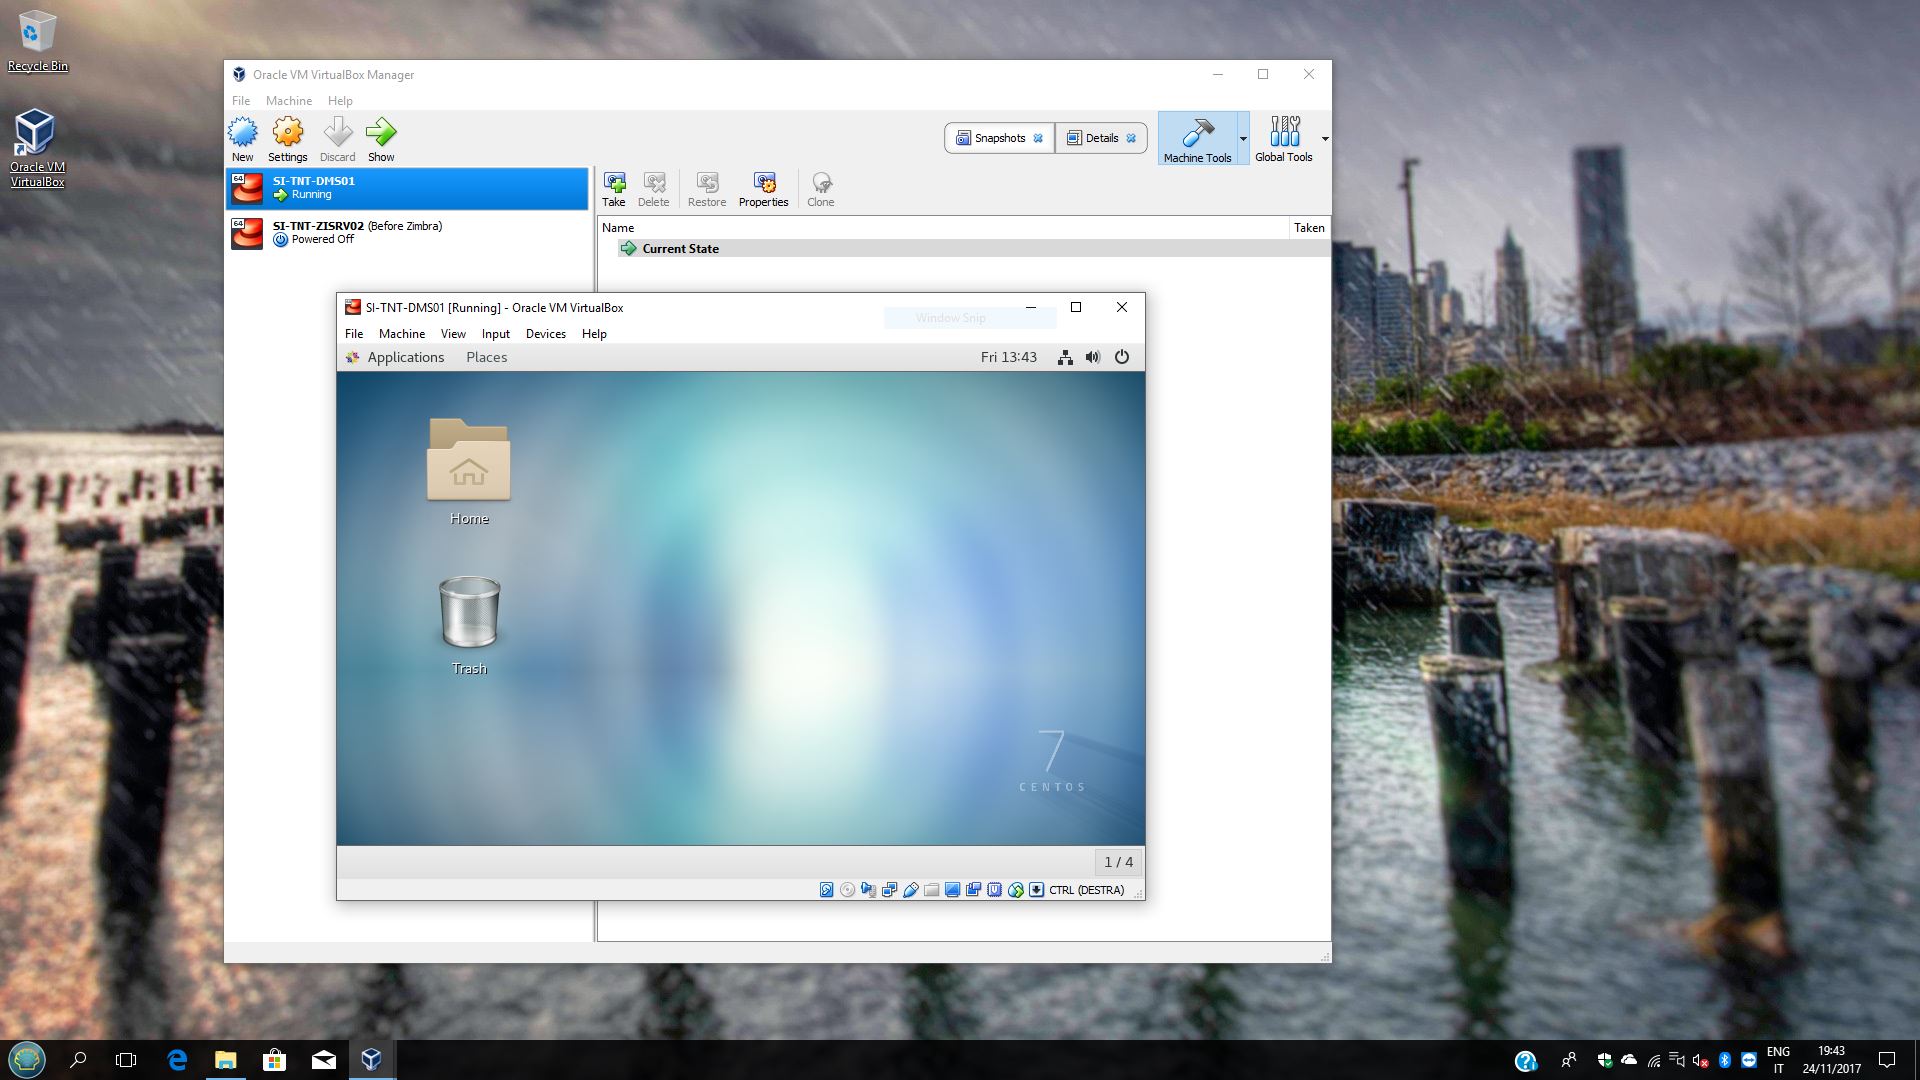Click the New virtual machine icon
Image resolution: width=1920 pixels, height=1080 pixels.
click(243, 132)
